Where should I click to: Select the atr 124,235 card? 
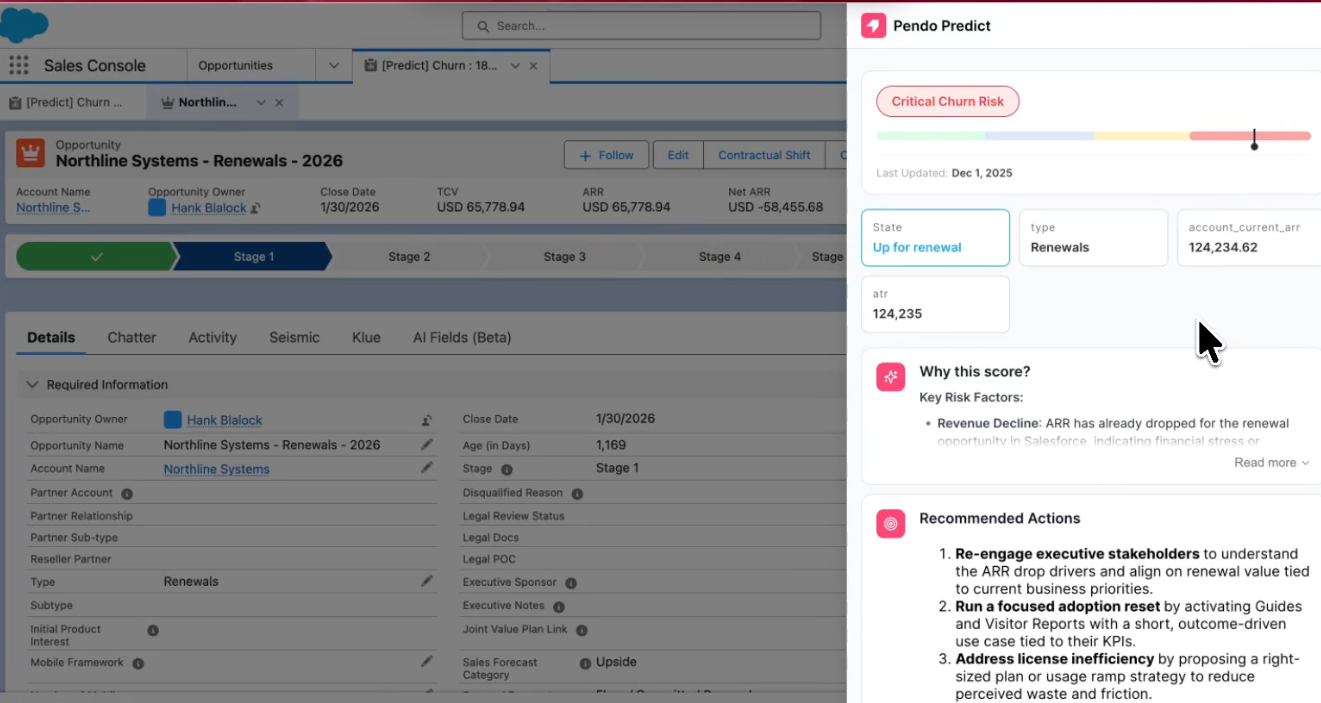pyautogui.click(x=935, y=304)
